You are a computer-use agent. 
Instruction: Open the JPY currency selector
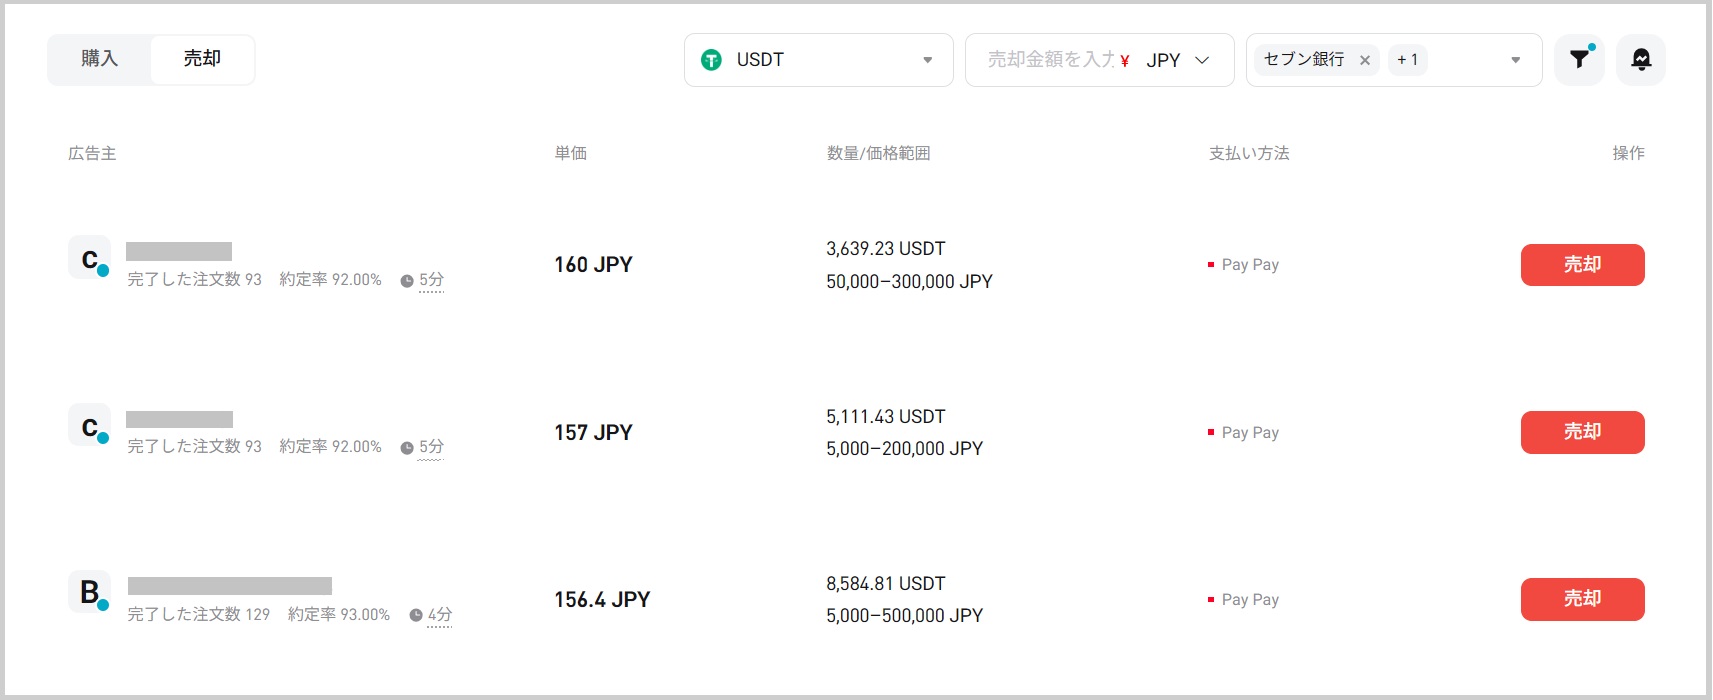click(1177, 60)
